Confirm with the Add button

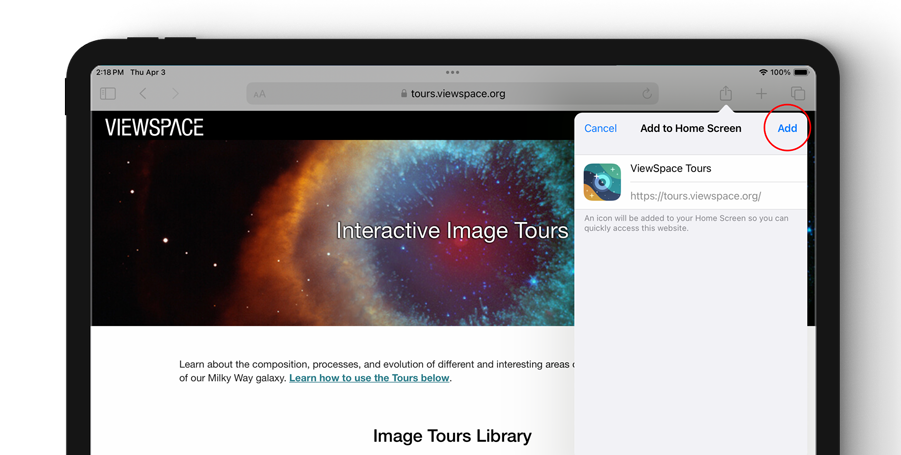787,128
